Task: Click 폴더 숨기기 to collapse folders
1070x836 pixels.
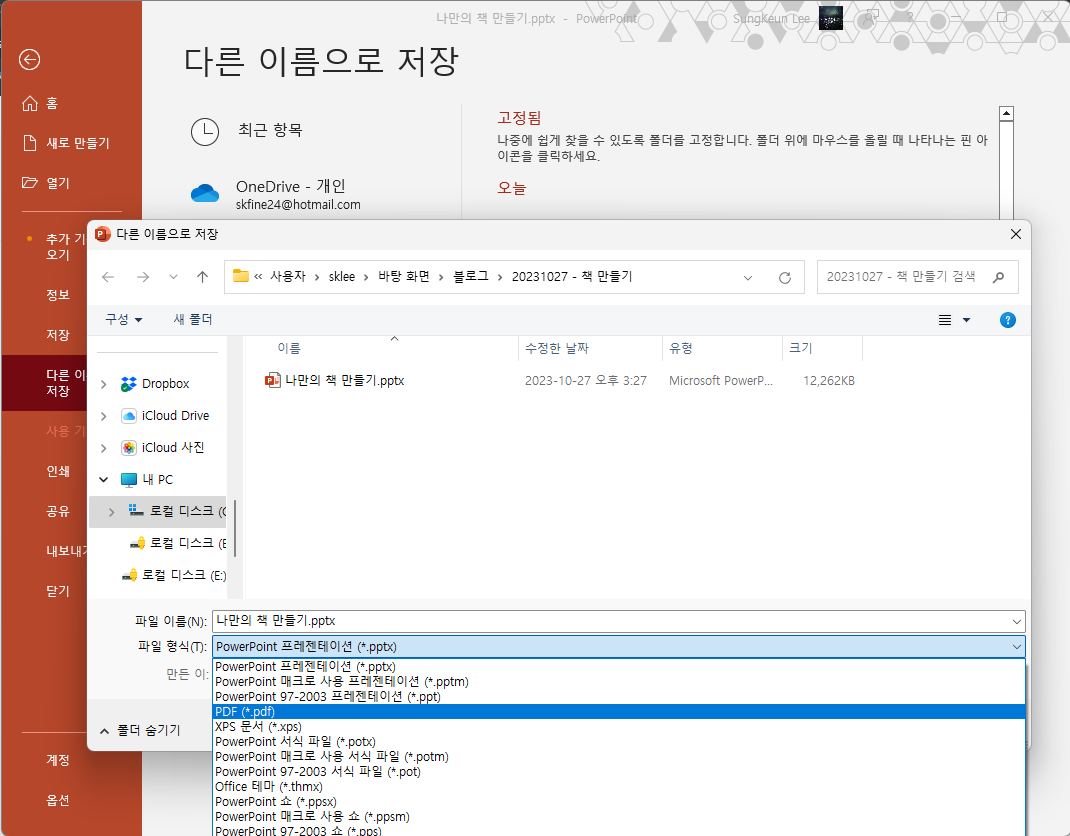Action: pyautogui.click(x=141, y=731)
